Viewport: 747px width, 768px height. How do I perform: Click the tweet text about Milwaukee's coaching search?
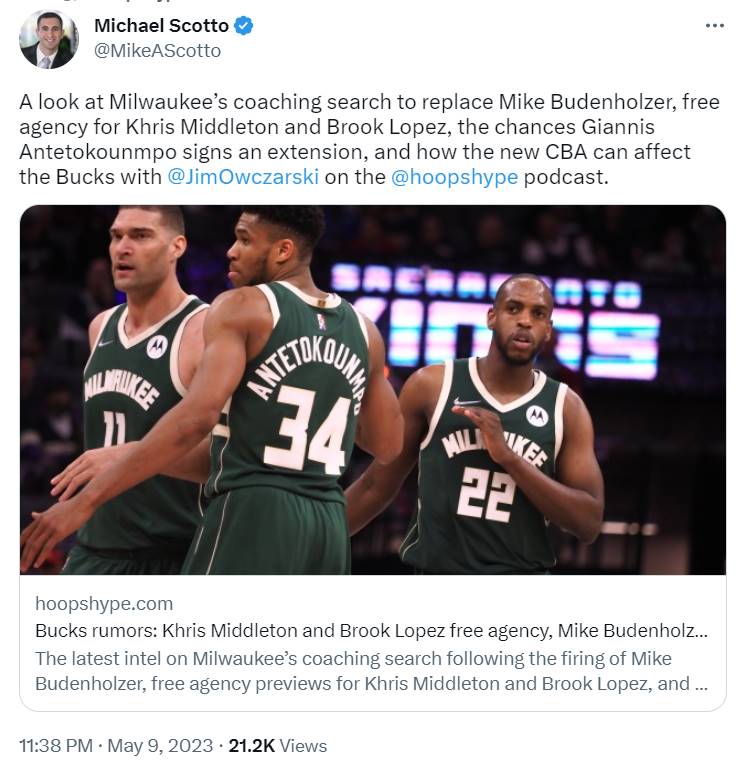(x=369, y=139)
